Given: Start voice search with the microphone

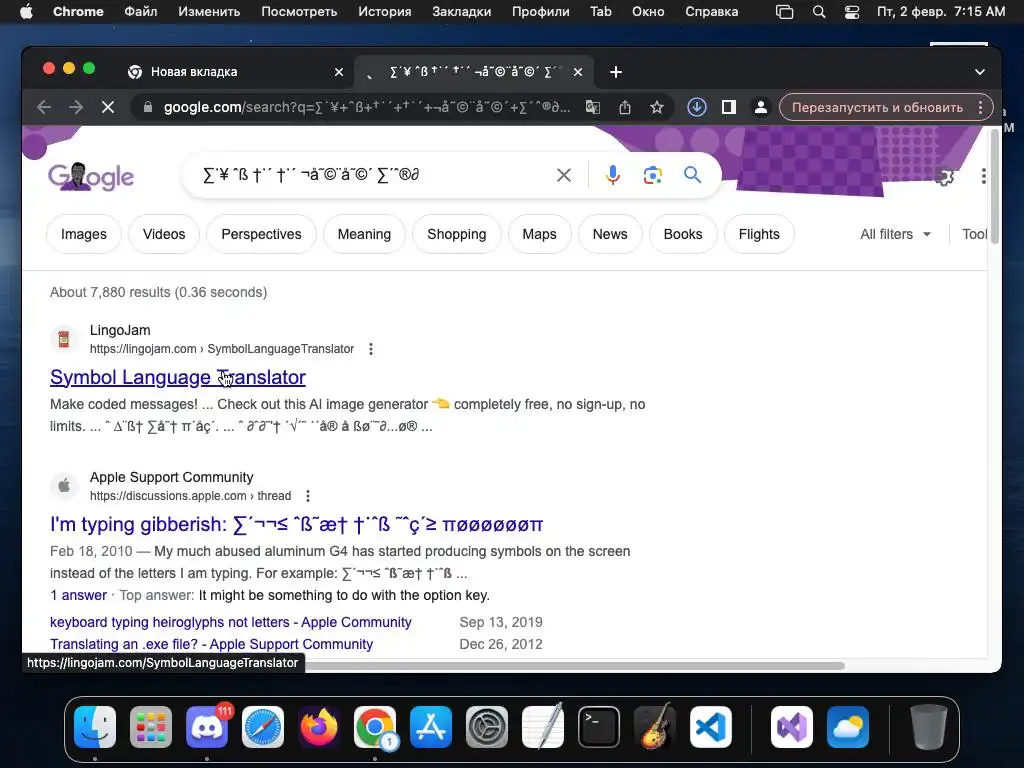Looking at the screenshot, I should point(613,175).
